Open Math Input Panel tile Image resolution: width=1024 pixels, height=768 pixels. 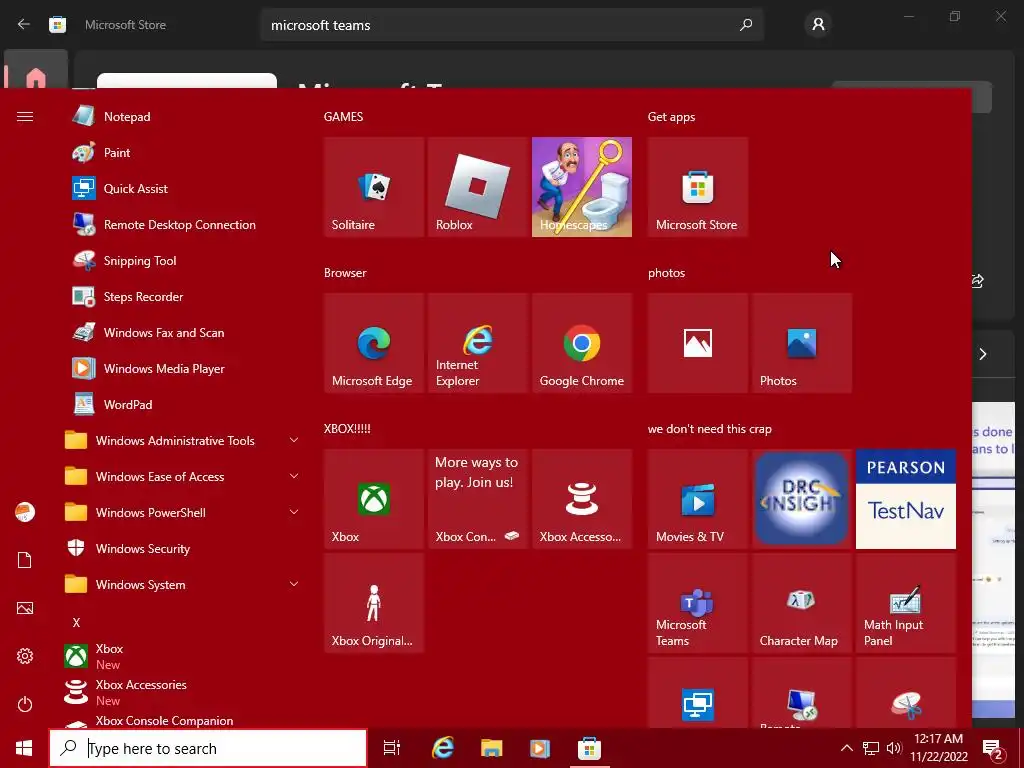906,603
